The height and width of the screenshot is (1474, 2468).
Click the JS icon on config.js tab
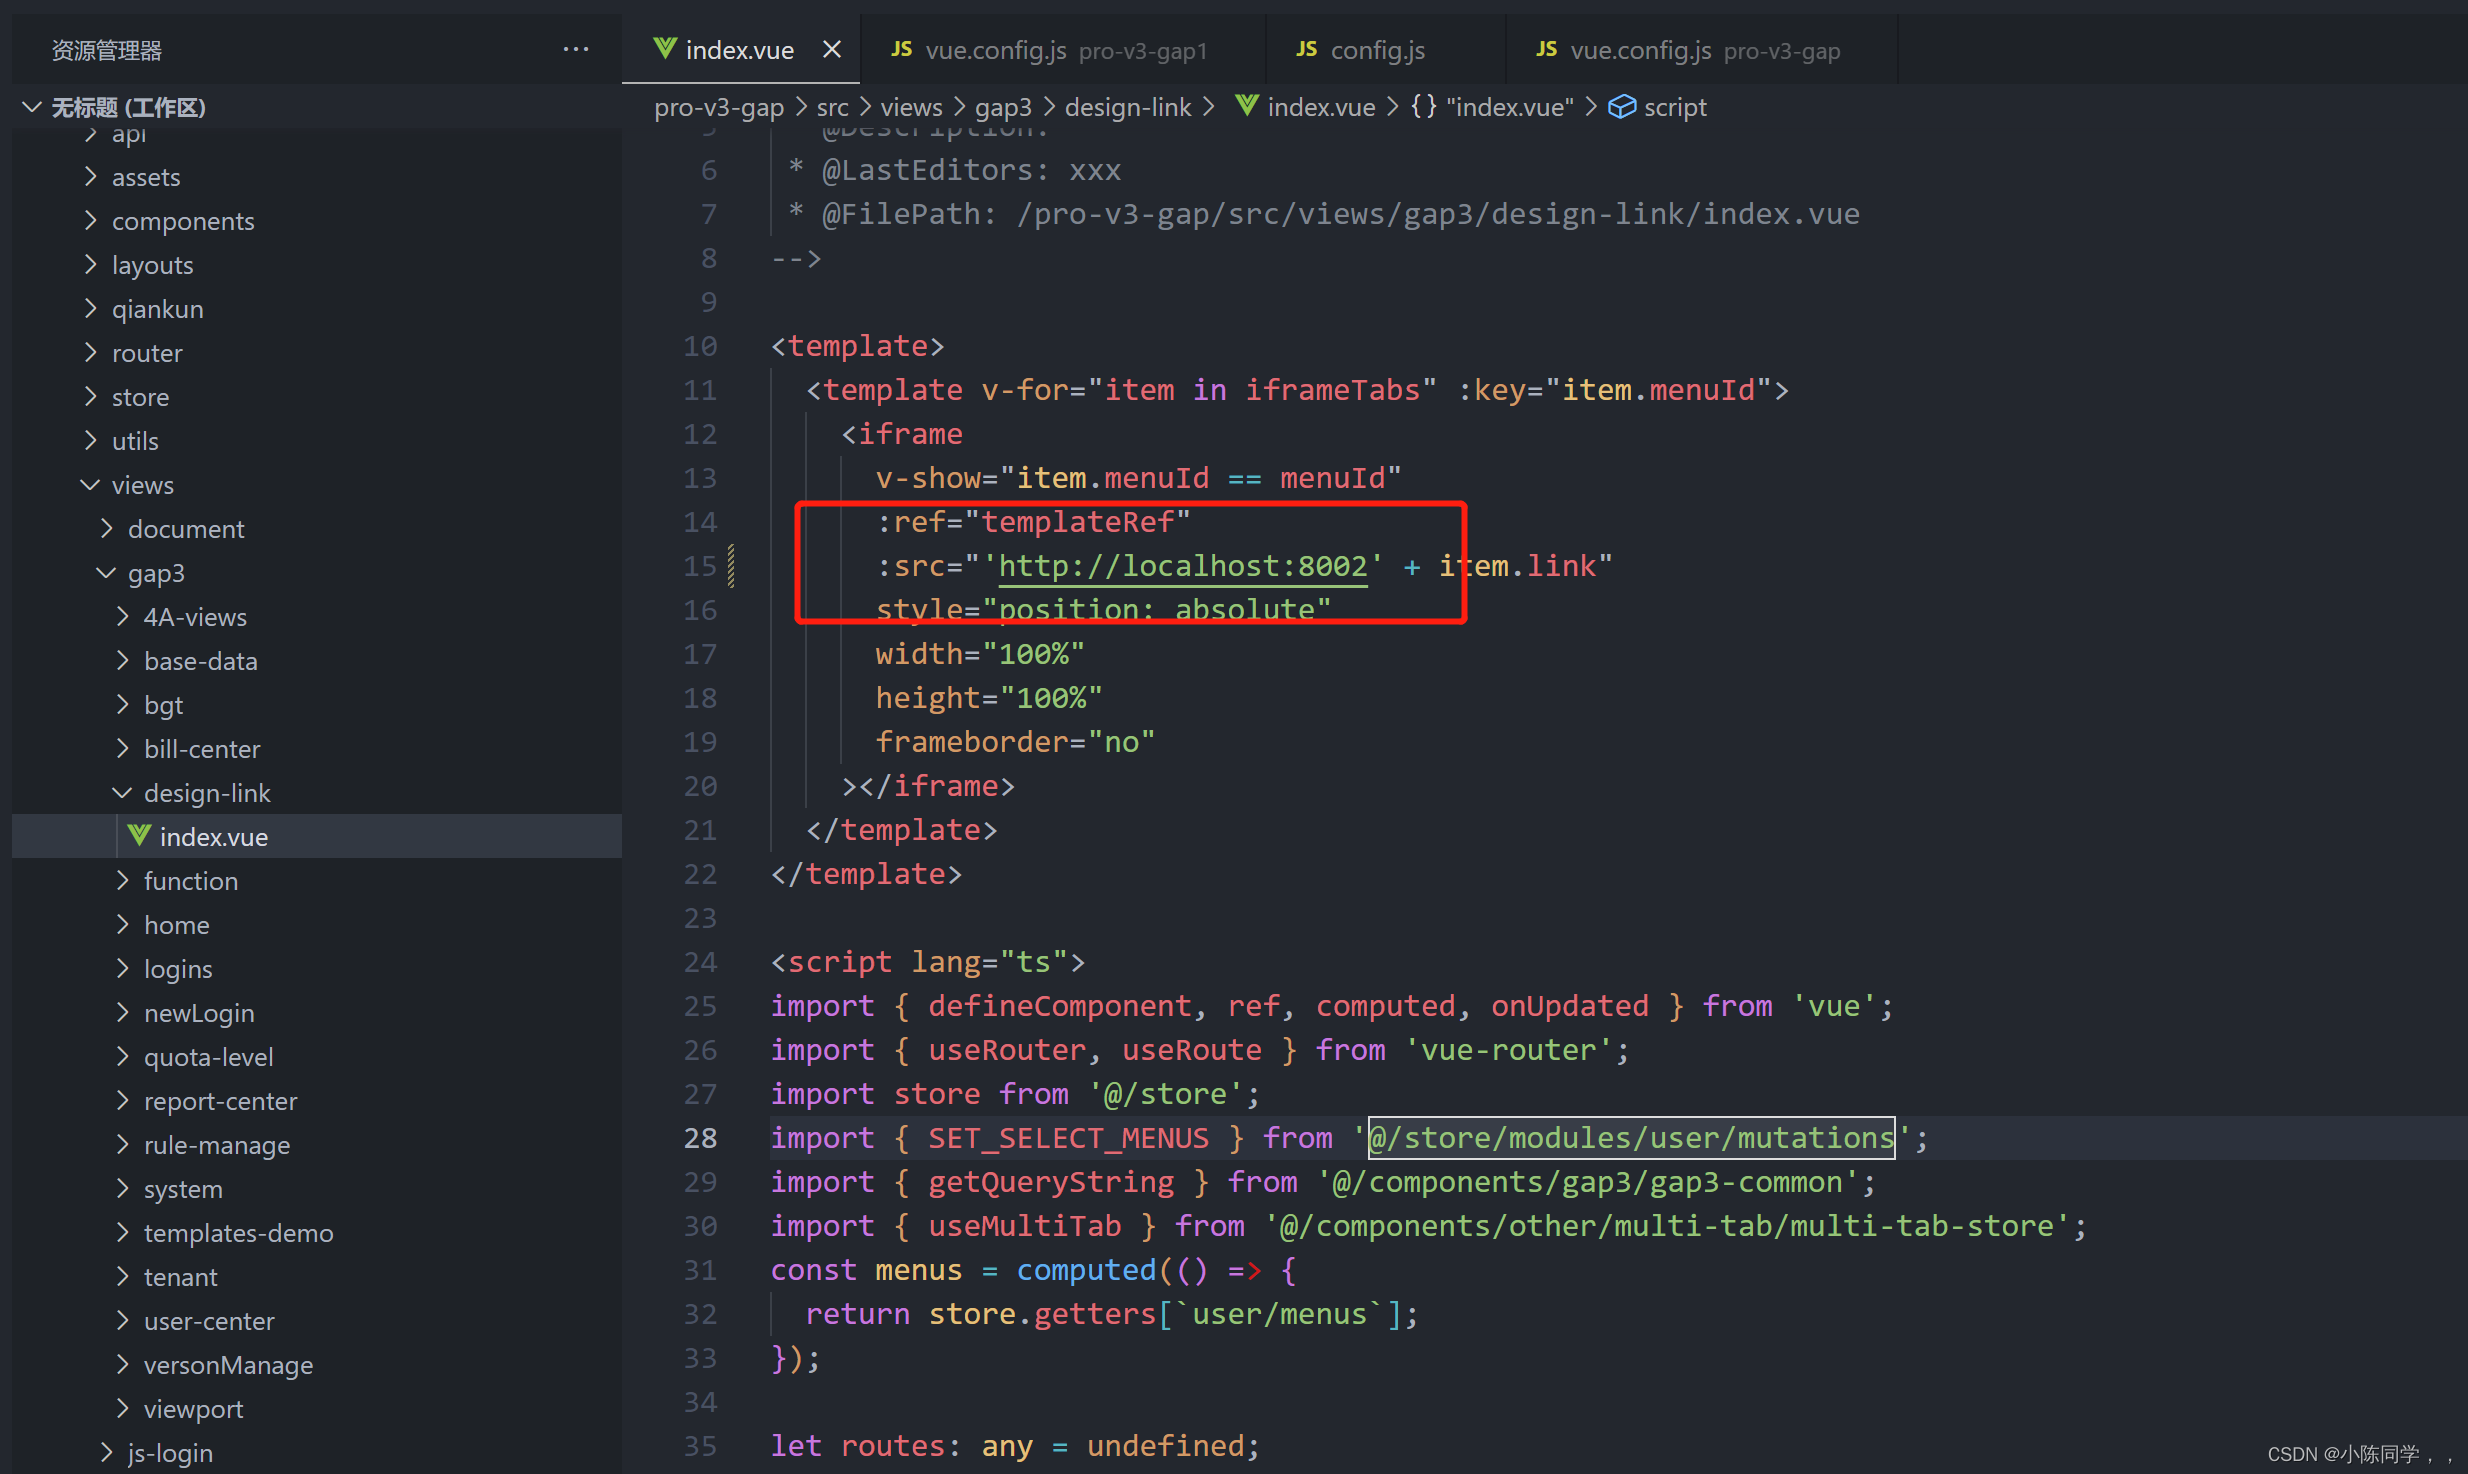[1306, 49]
